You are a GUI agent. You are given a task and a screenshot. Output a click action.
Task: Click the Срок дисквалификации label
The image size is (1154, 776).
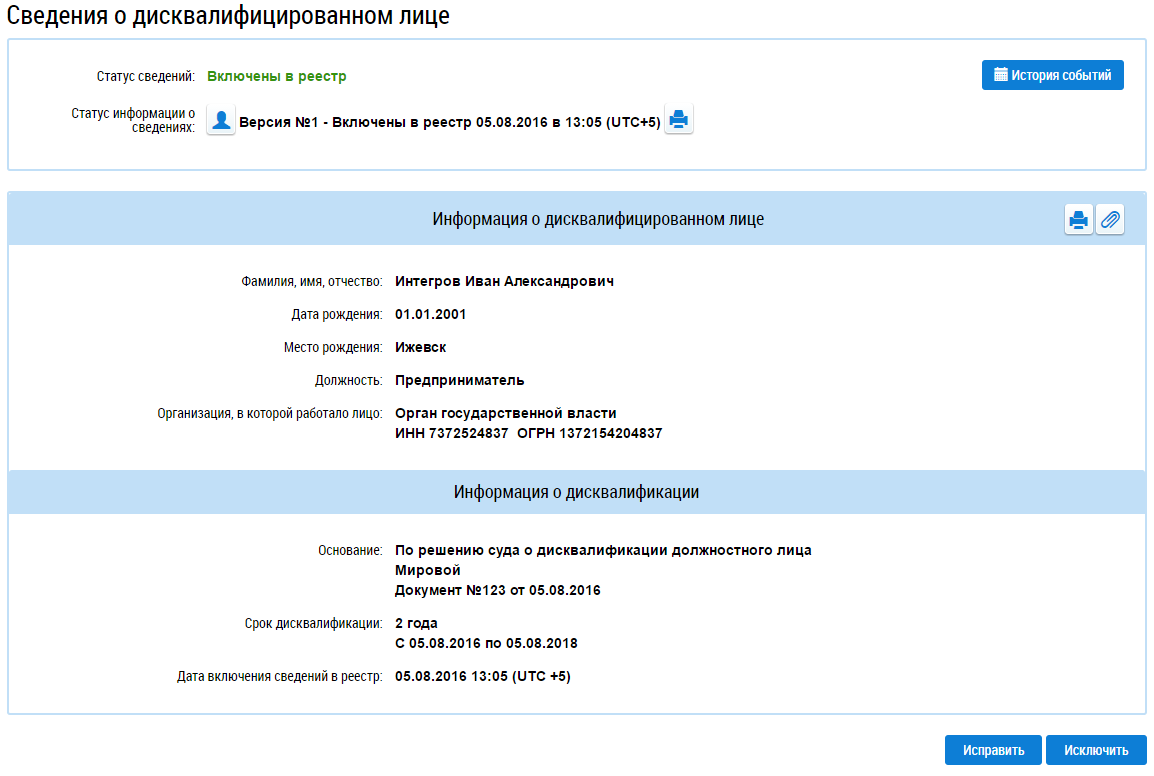tap(314, 624)
